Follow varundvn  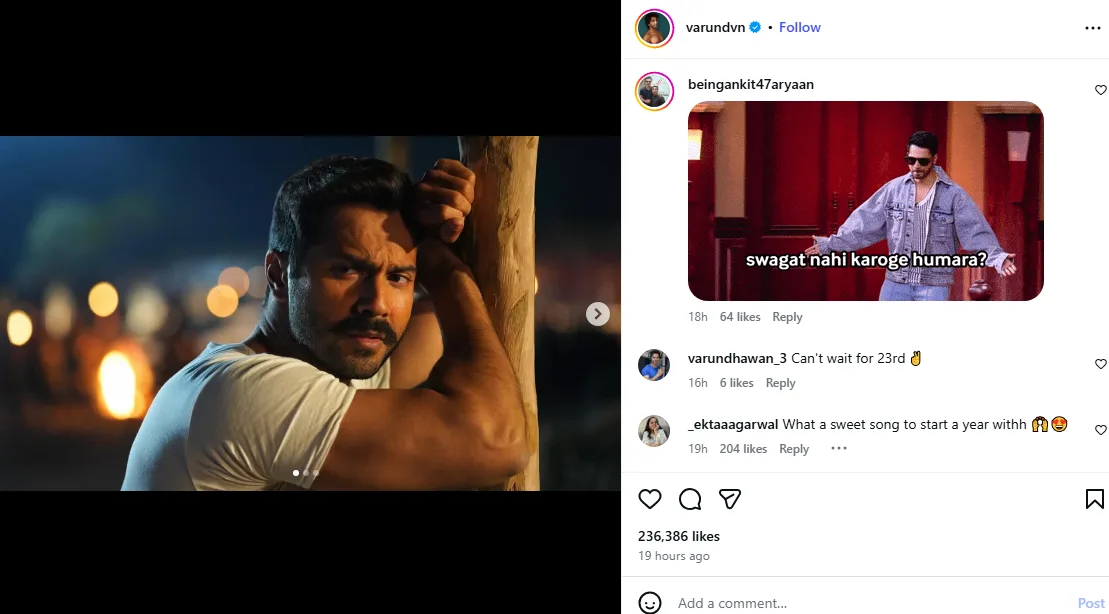[x=800, y=27]
